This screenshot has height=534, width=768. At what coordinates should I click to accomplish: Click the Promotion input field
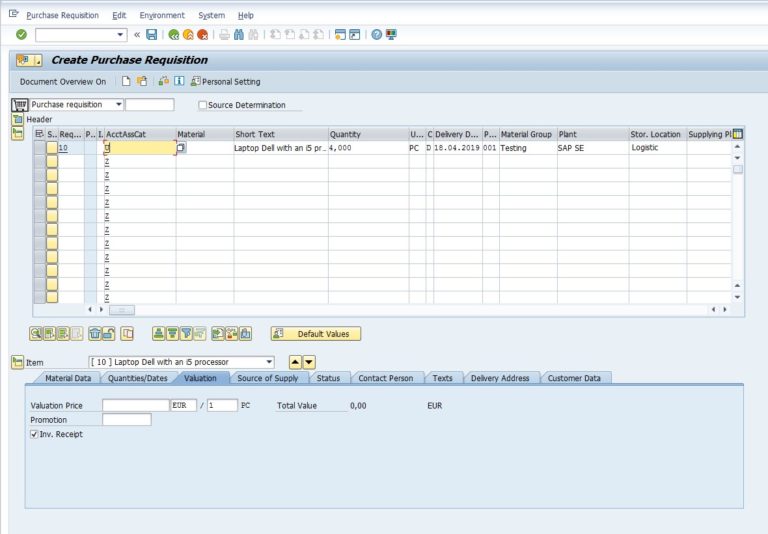click(x=127, y=420)
